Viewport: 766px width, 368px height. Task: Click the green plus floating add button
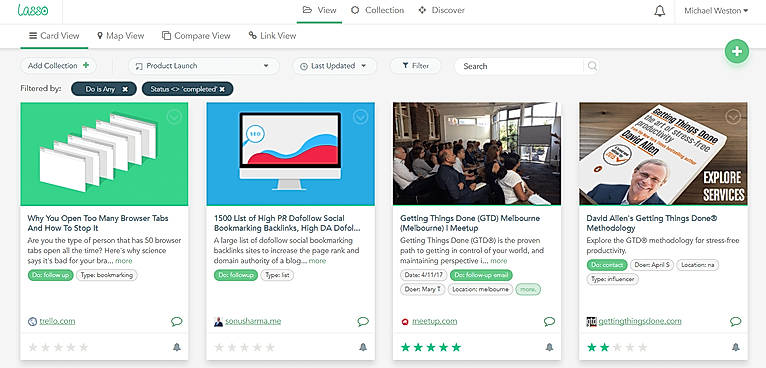[737, 51]
